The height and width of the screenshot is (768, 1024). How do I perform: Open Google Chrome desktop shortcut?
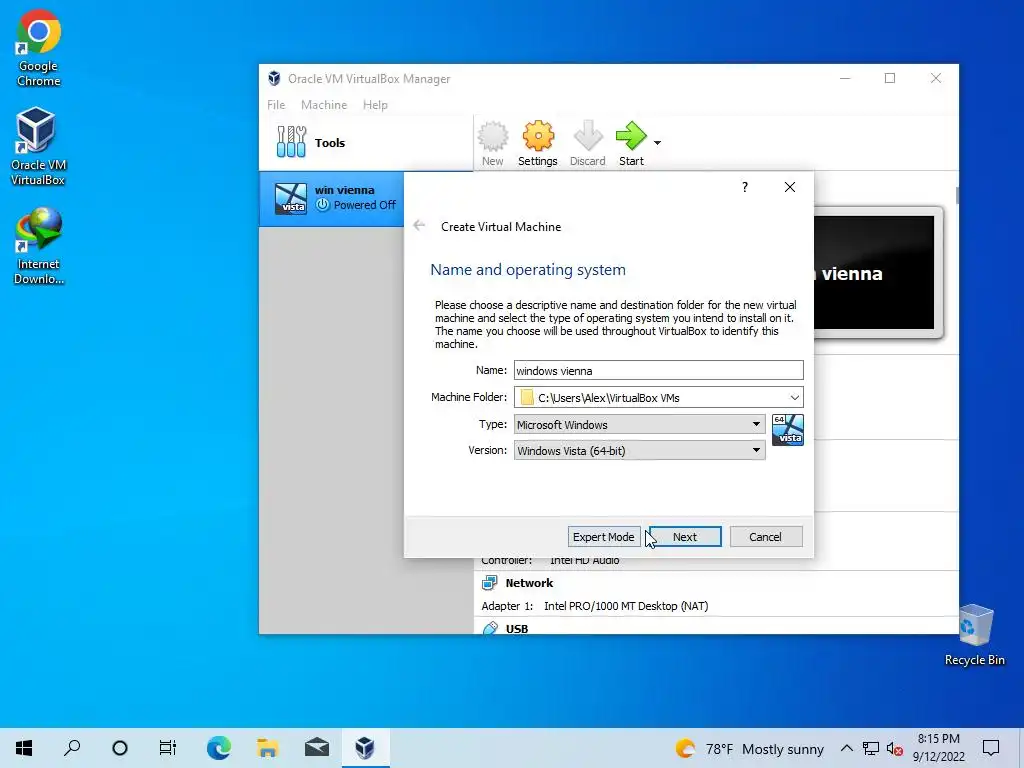tap(39, 48)
